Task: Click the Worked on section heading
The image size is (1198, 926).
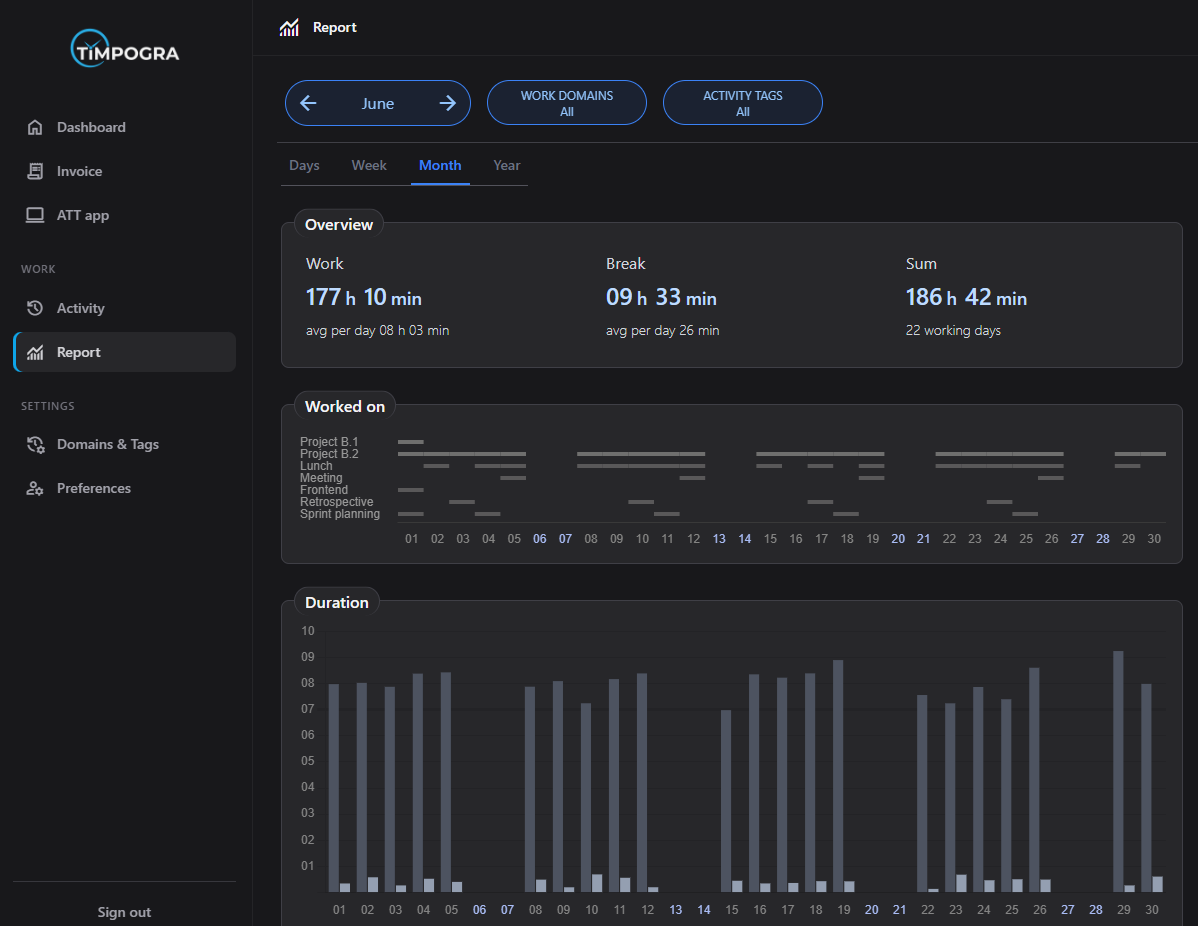Action: tap(345, 406)
